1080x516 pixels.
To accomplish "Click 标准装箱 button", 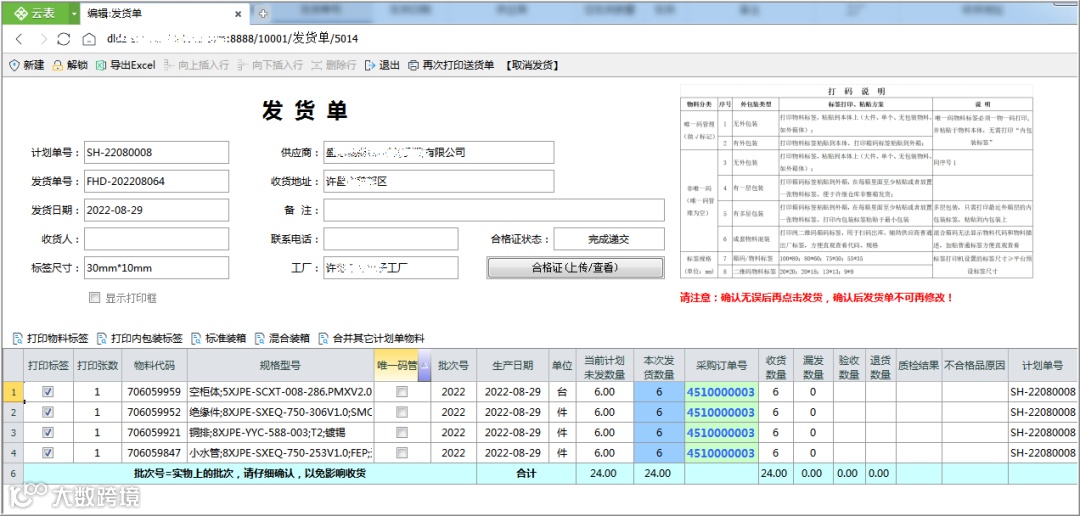I will coord(218,339).
